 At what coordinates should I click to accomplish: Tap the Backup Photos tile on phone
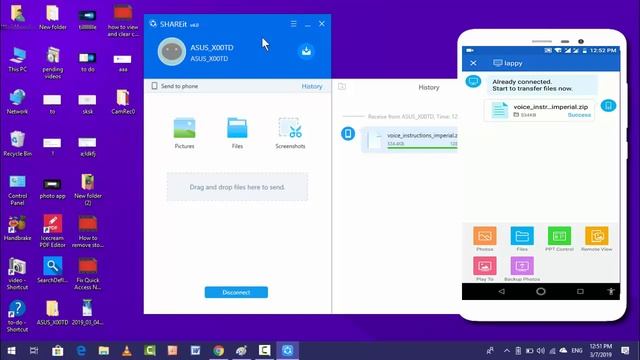(522, 269)
